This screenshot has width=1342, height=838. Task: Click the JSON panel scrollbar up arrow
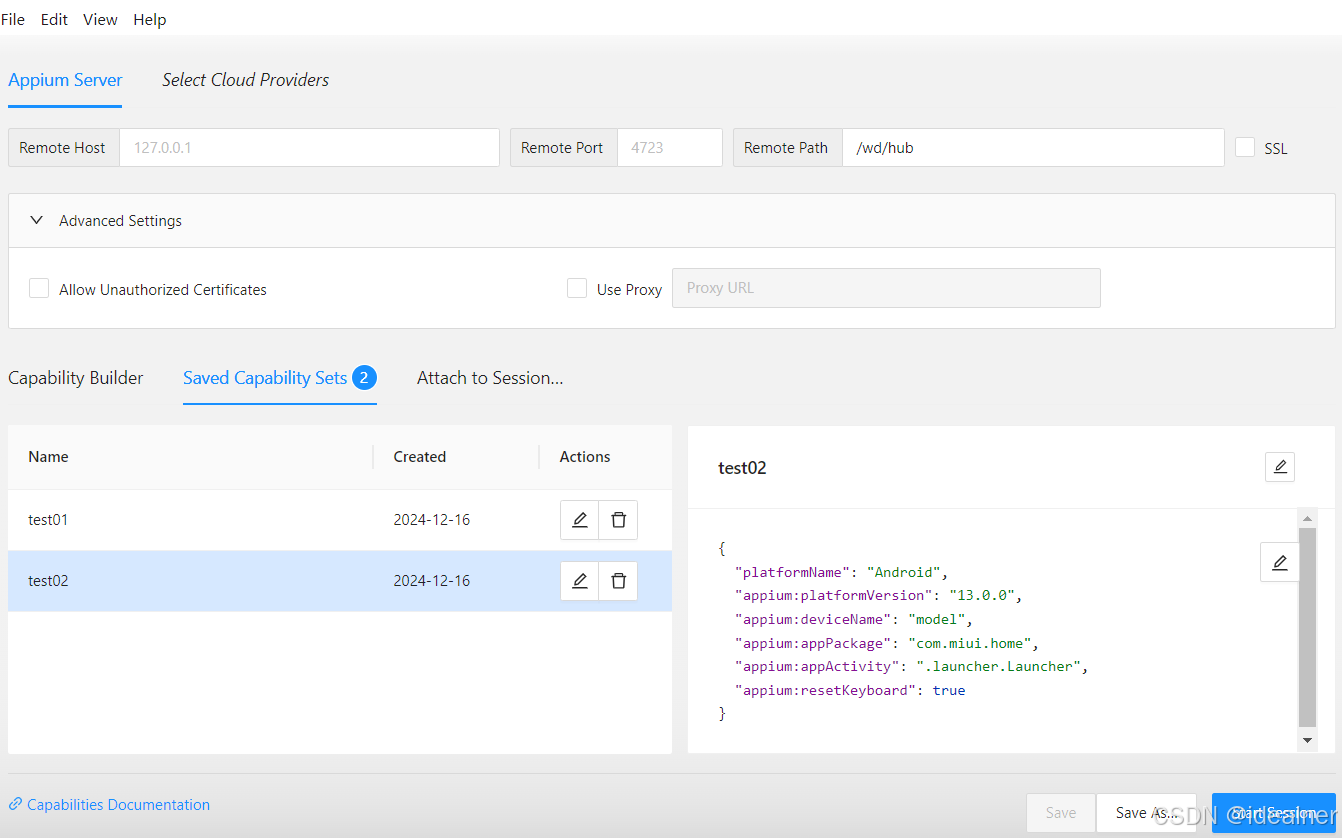[x=1307, y=518]
